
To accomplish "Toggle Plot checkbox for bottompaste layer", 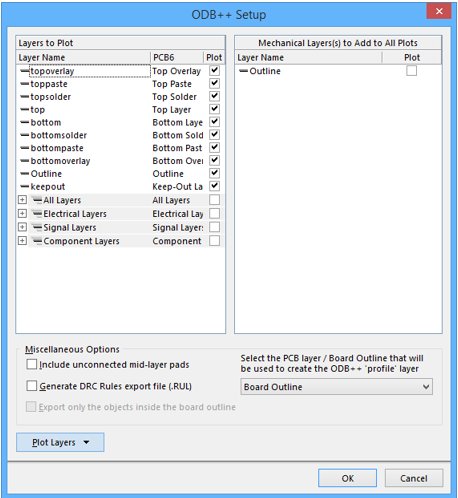I will point(214,148).
